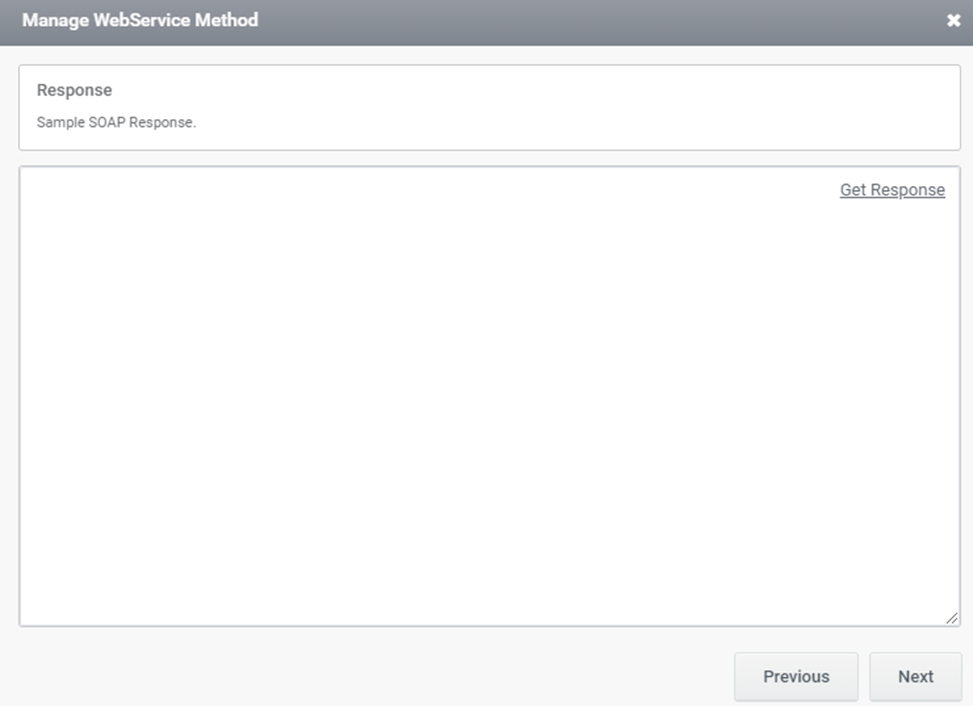973x706 pixels.
Task: Click the Get Response link
Action: pyautogui.click(x=892, y=190)
